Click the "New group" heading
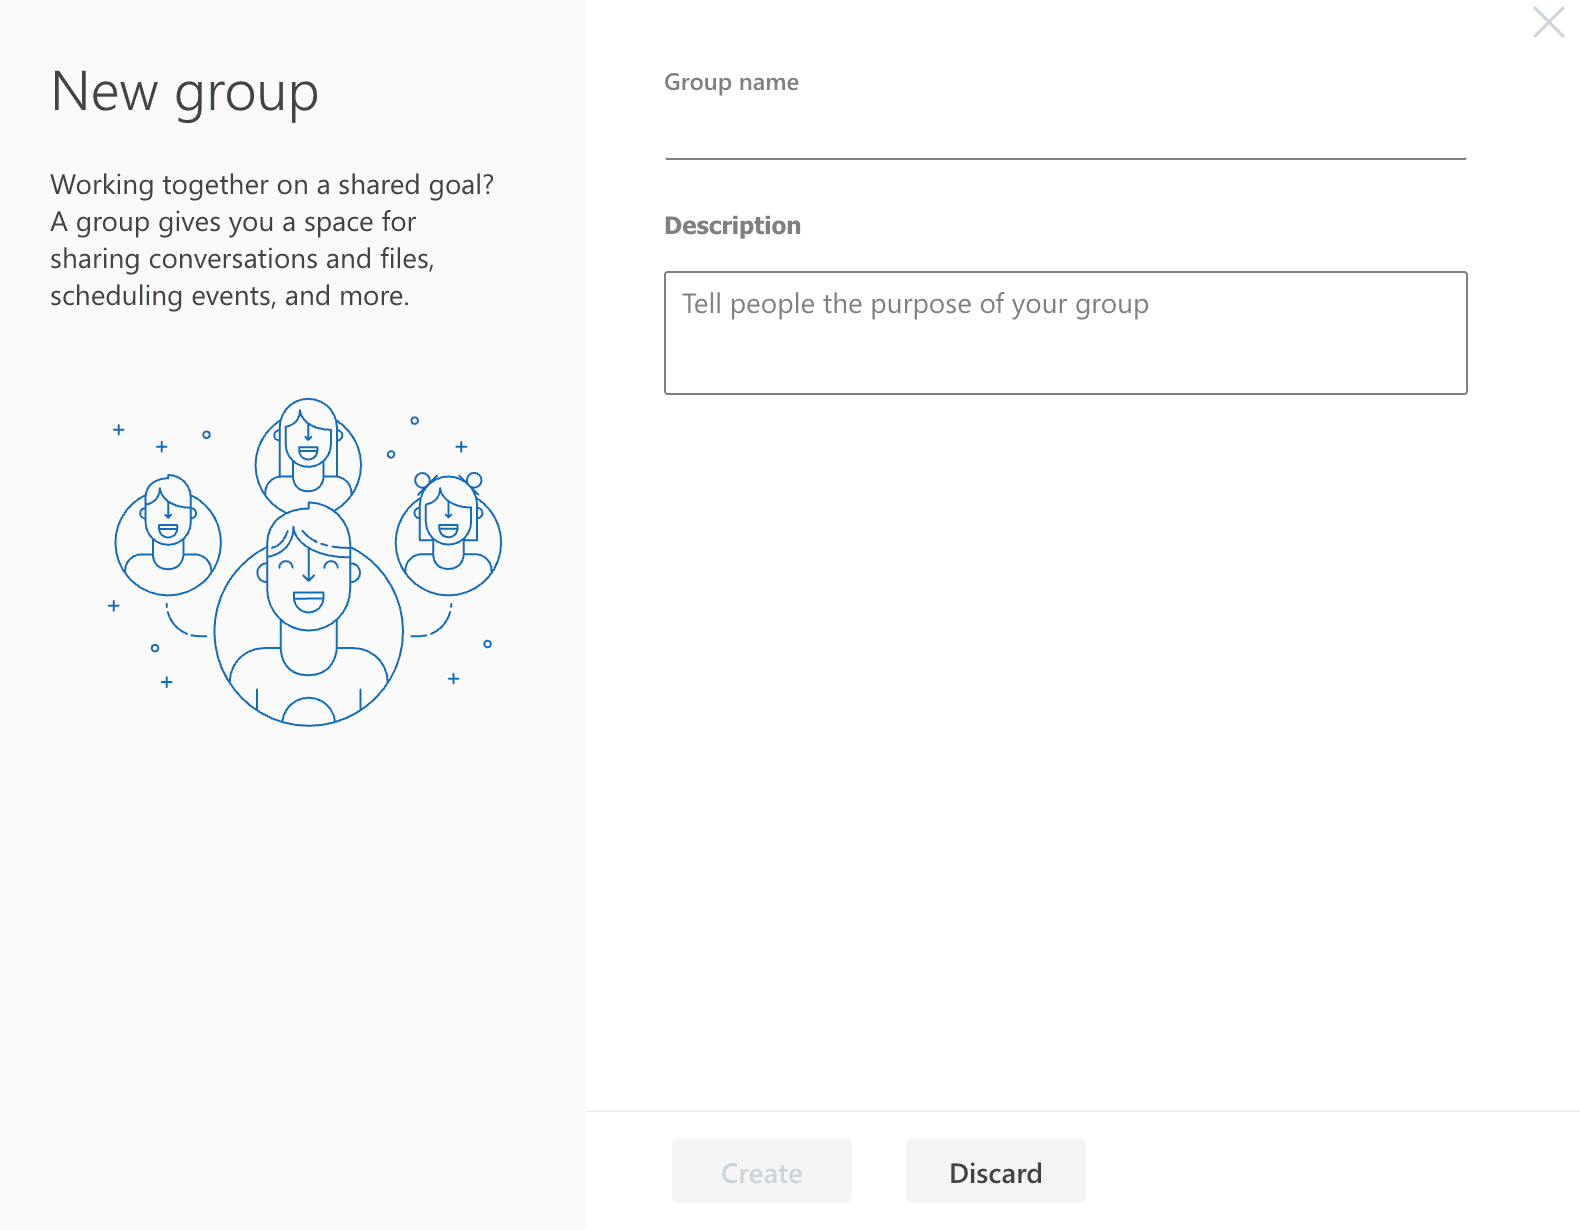1580x1230 pixels. click(x=185, y=92)
